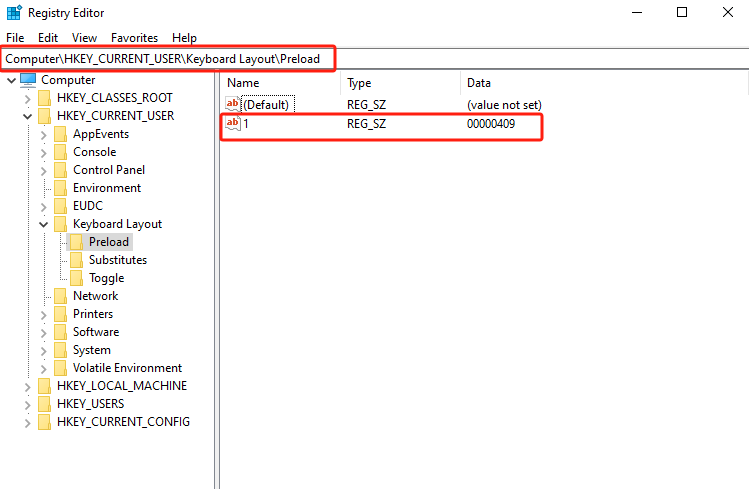Screen dimensions: 749x489
Task: Click REG_SZ type in row 1
Action: pyautogui.click(x=366, y=124)
